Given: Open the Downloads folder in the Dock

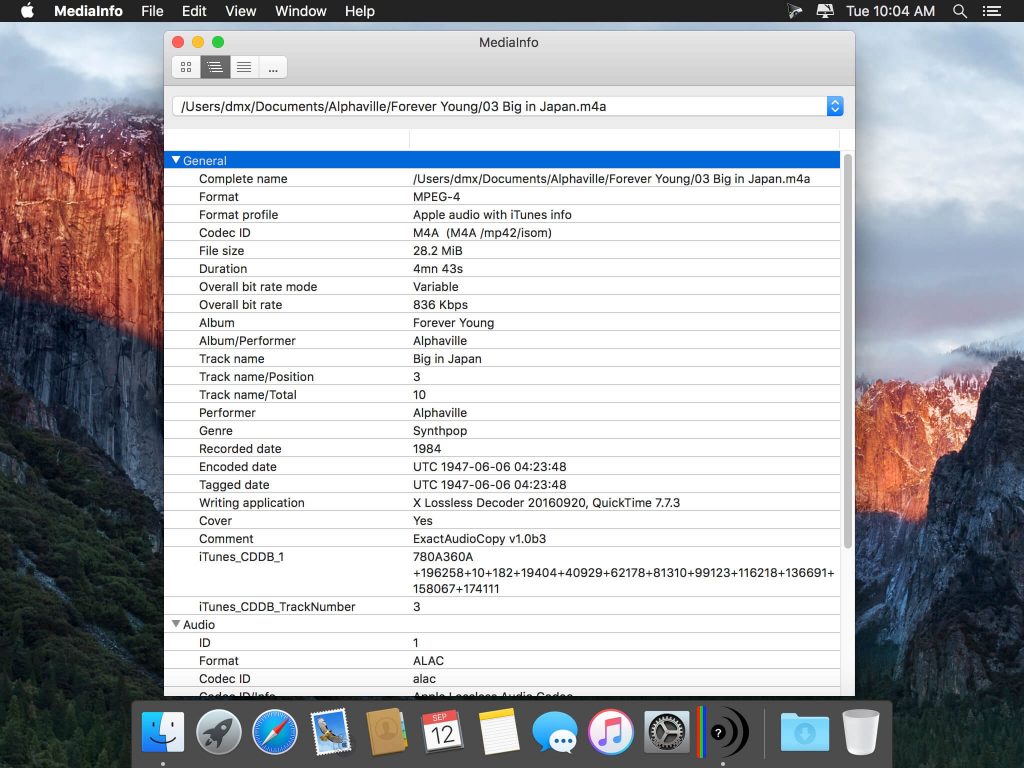Looking at the screenshot, I should 804,732.
